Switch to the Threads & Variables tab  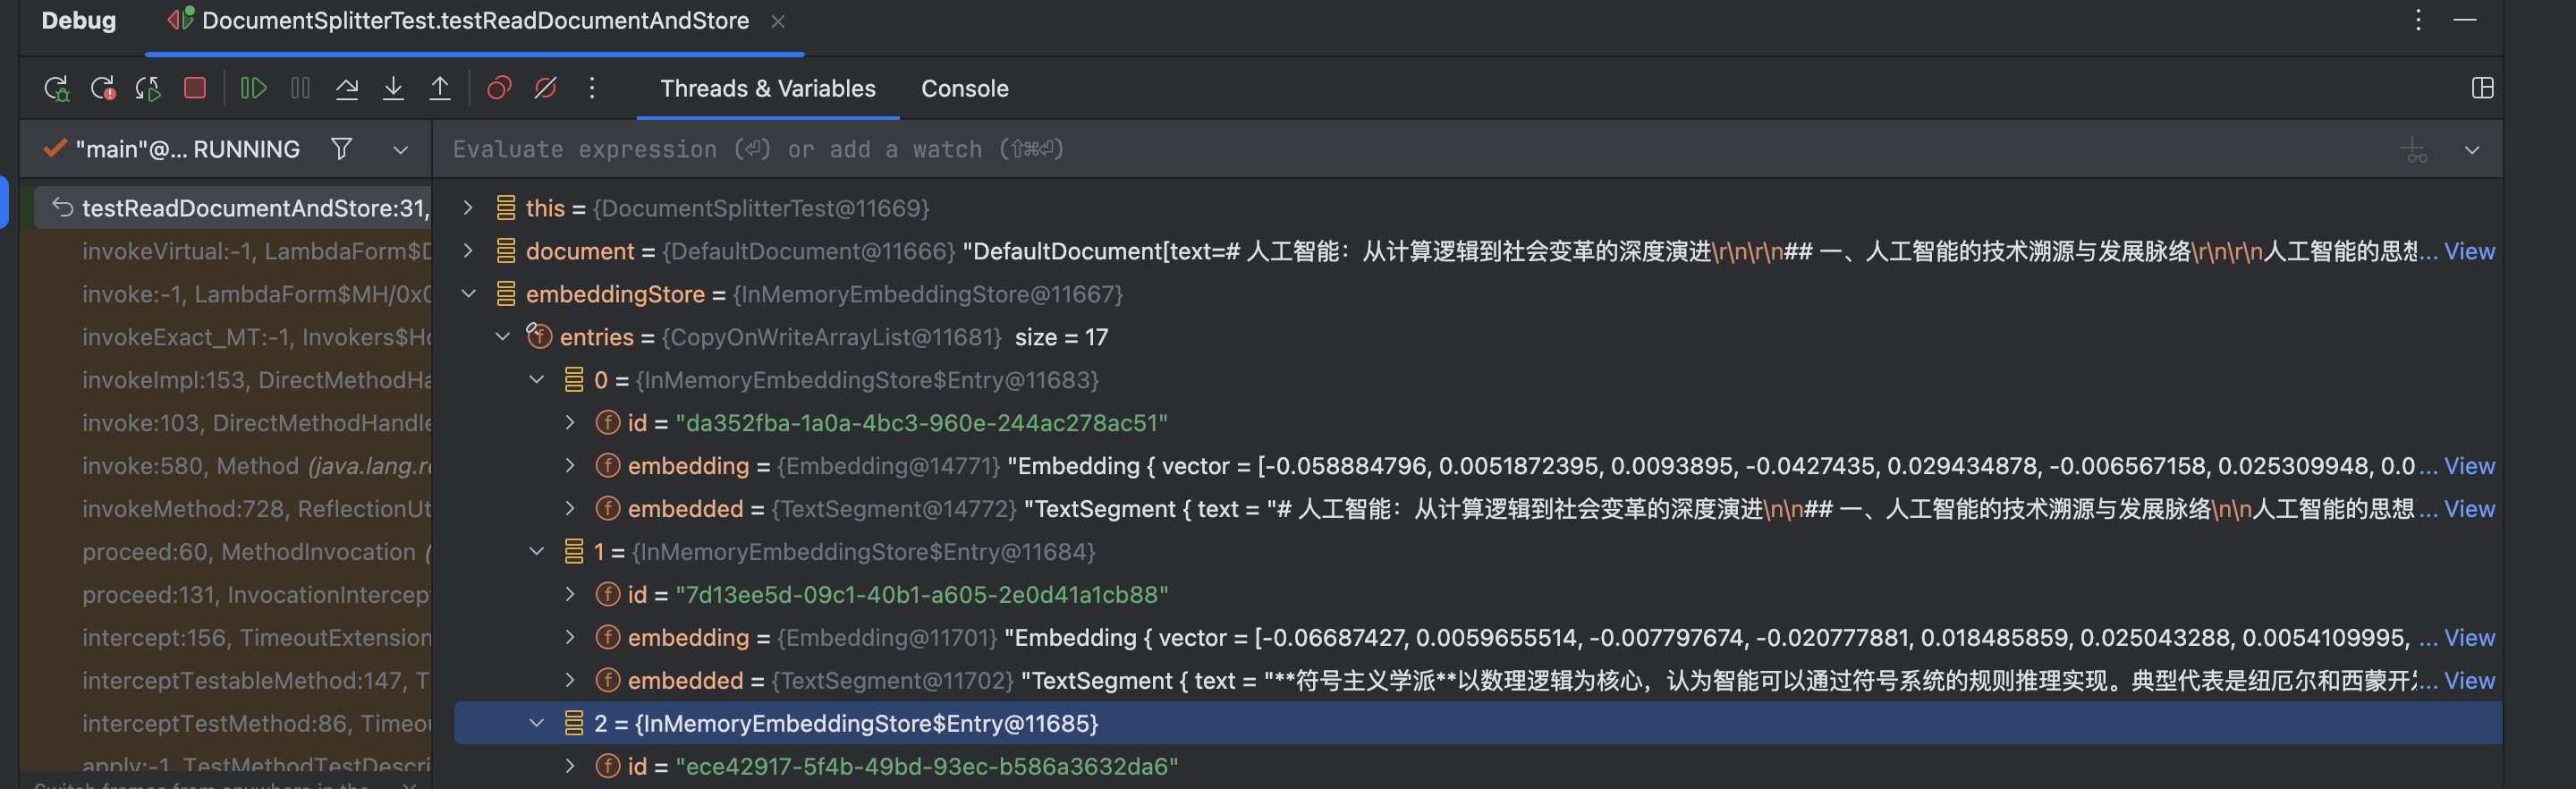tap(768, 88)
